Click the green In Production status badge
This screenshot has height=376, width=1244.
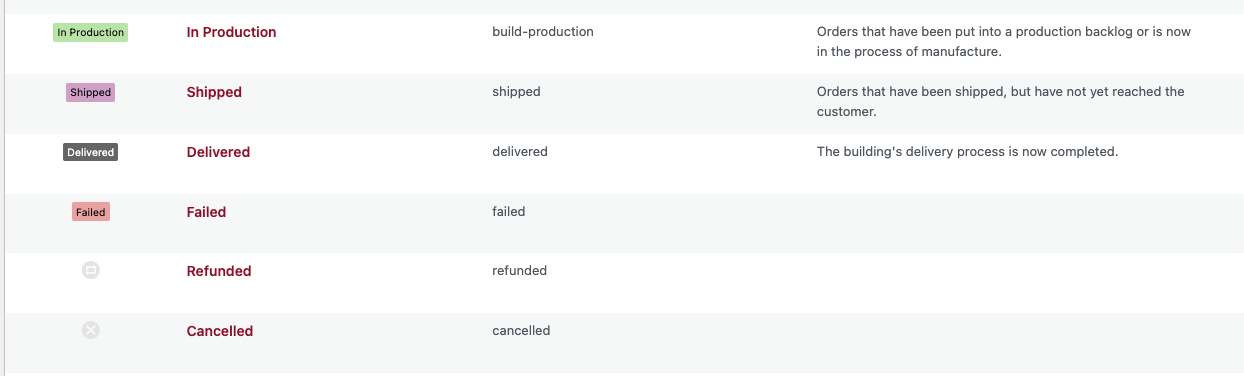90,32
